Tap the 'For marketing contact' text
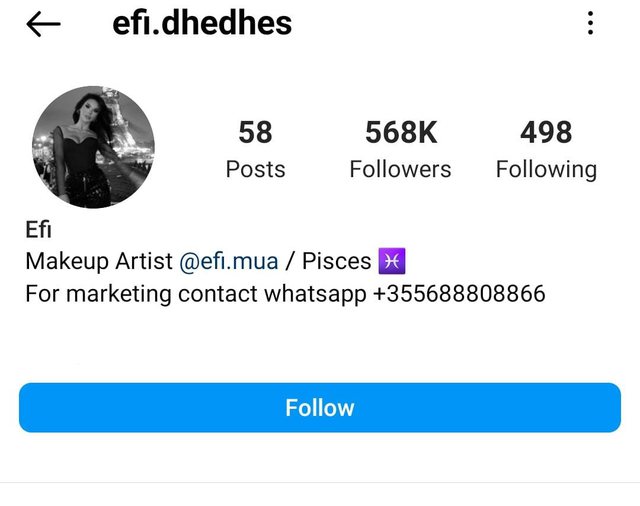The height and width of the screenshot is (506, 640). [141, 294]
